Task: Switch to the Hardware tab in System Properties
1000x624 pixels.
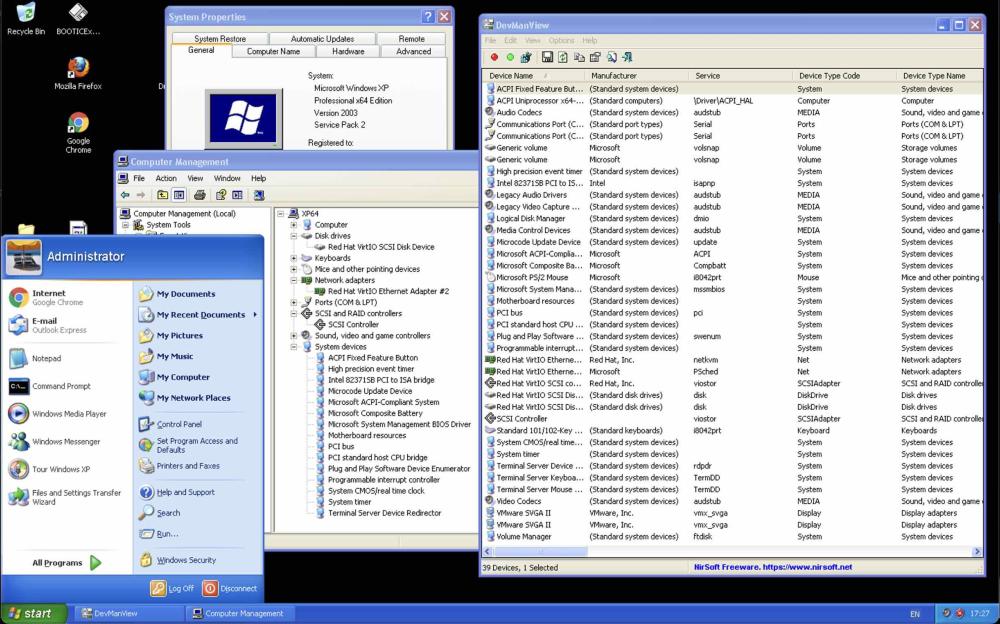Action: point(348,52)
